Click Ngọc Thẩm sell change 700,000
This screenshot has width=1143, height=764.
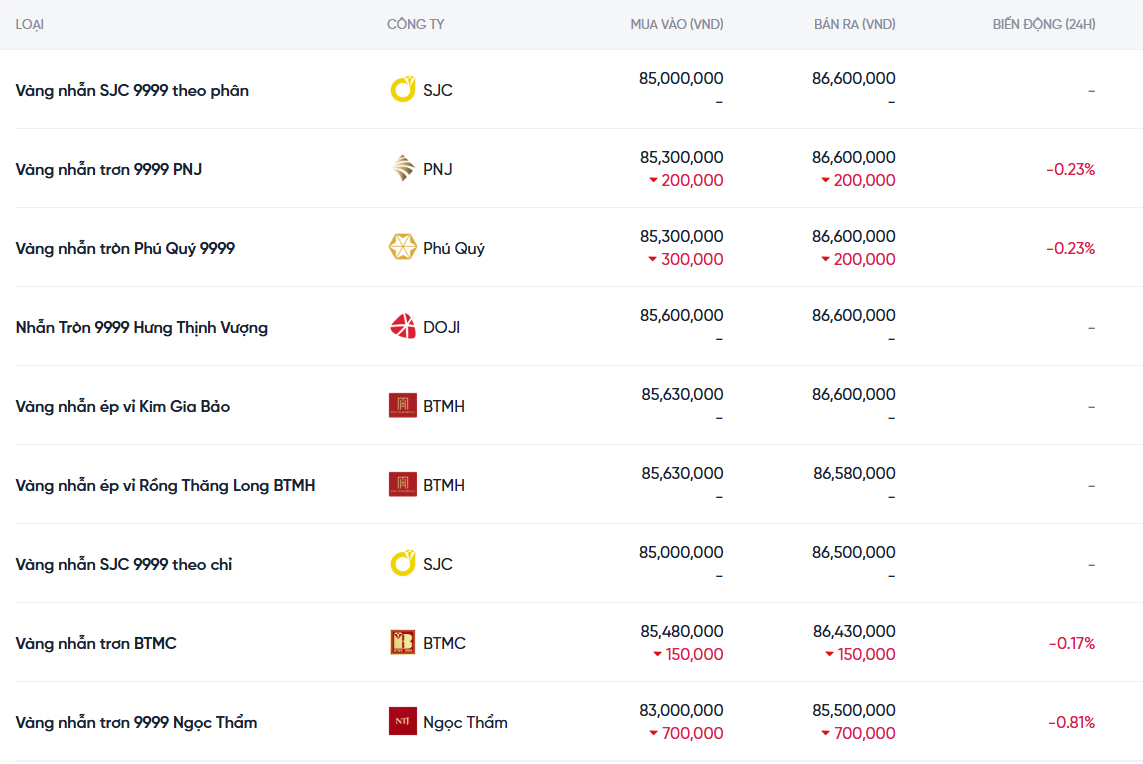(x=865, y=733)
